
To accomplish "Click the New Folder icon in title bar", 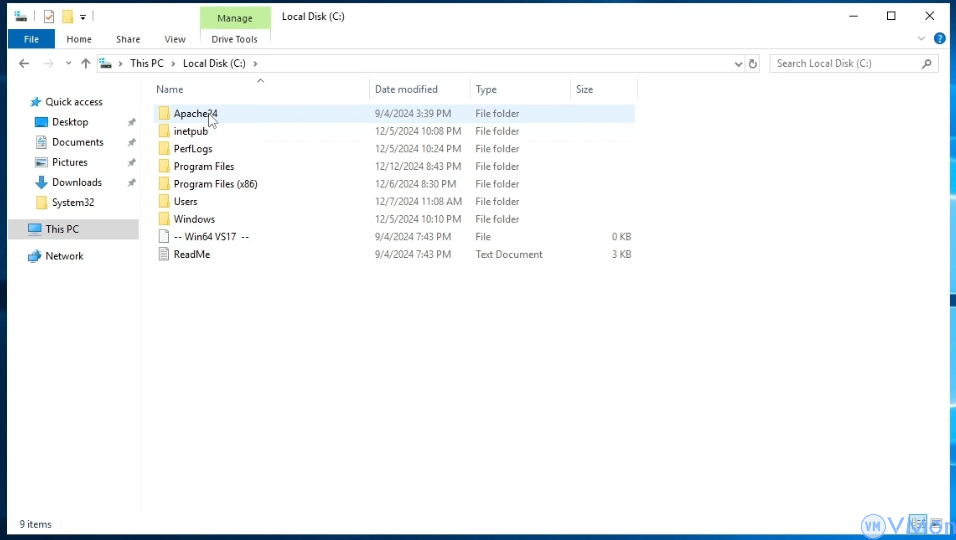I will pos(67,16).
